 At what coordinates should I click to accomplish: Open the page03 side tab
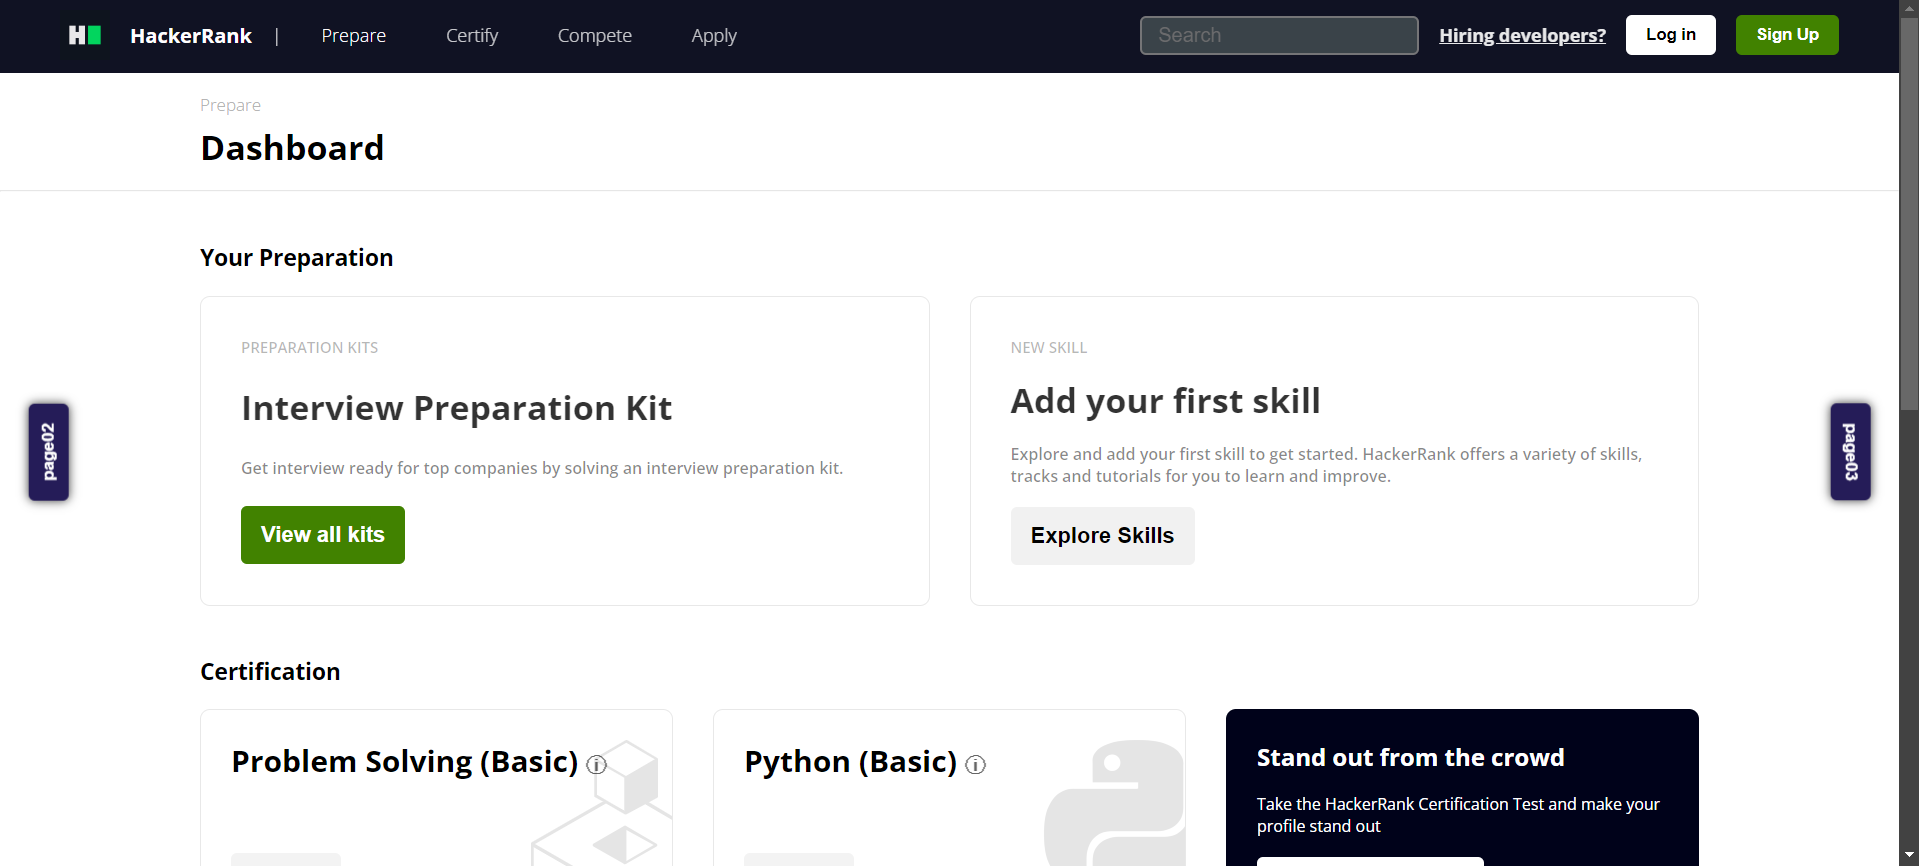pyautogui.click(x=1850, y=452)
